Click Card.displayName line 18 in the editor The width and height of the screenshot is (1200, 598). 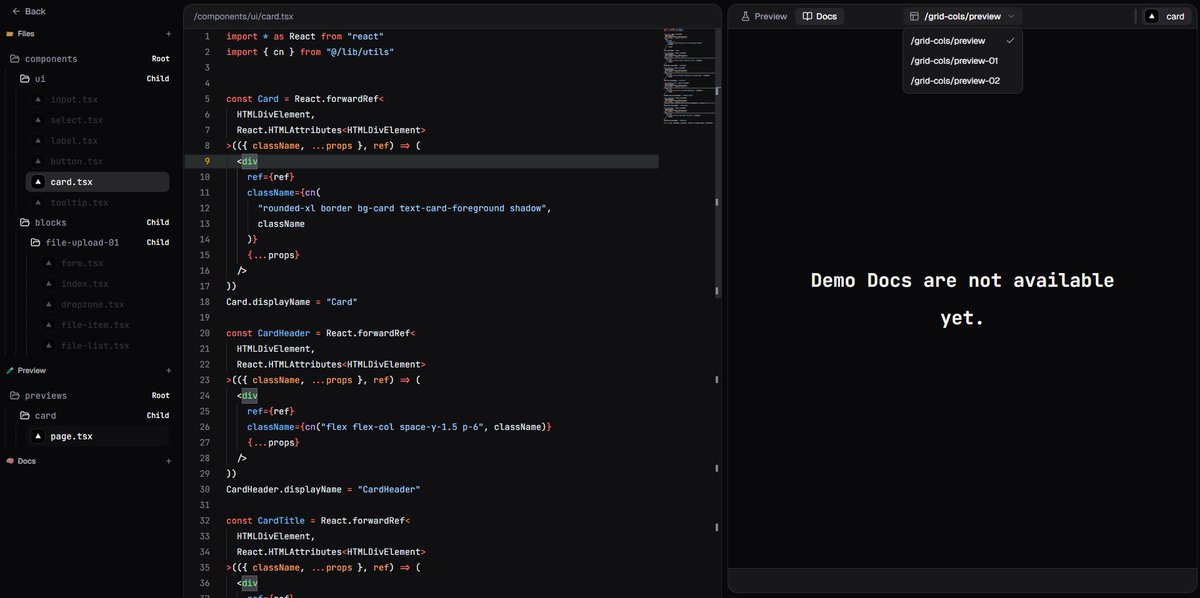292,301
